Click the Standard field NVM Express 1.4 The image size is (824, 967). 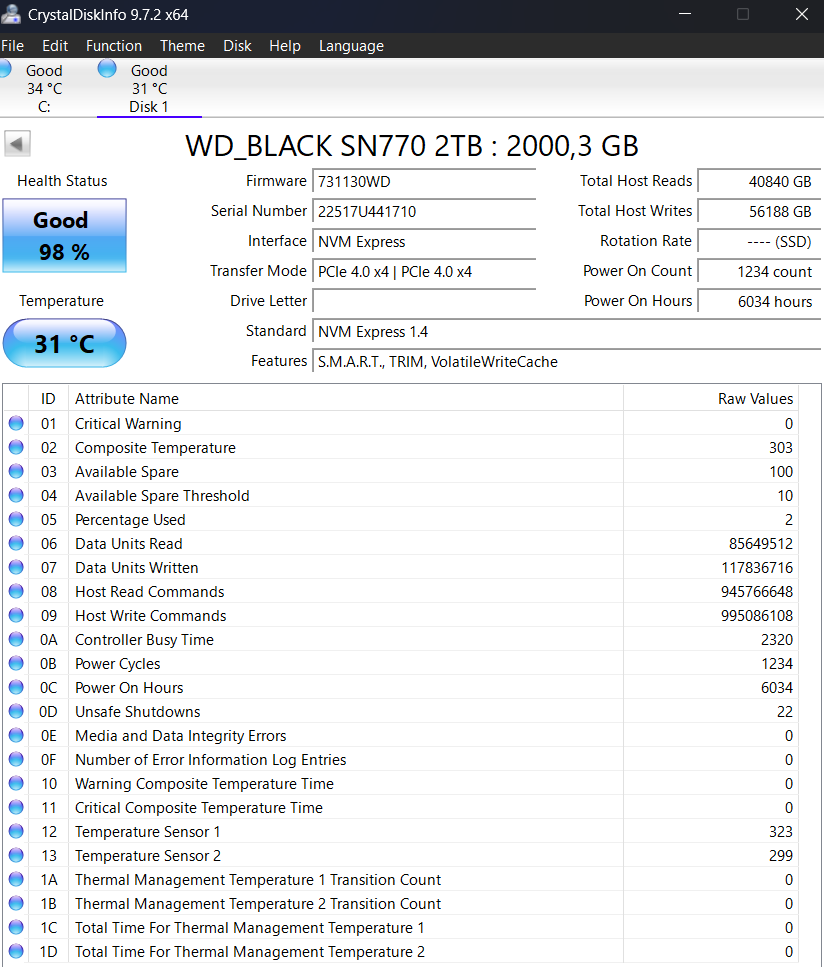[x=567, y=332]
